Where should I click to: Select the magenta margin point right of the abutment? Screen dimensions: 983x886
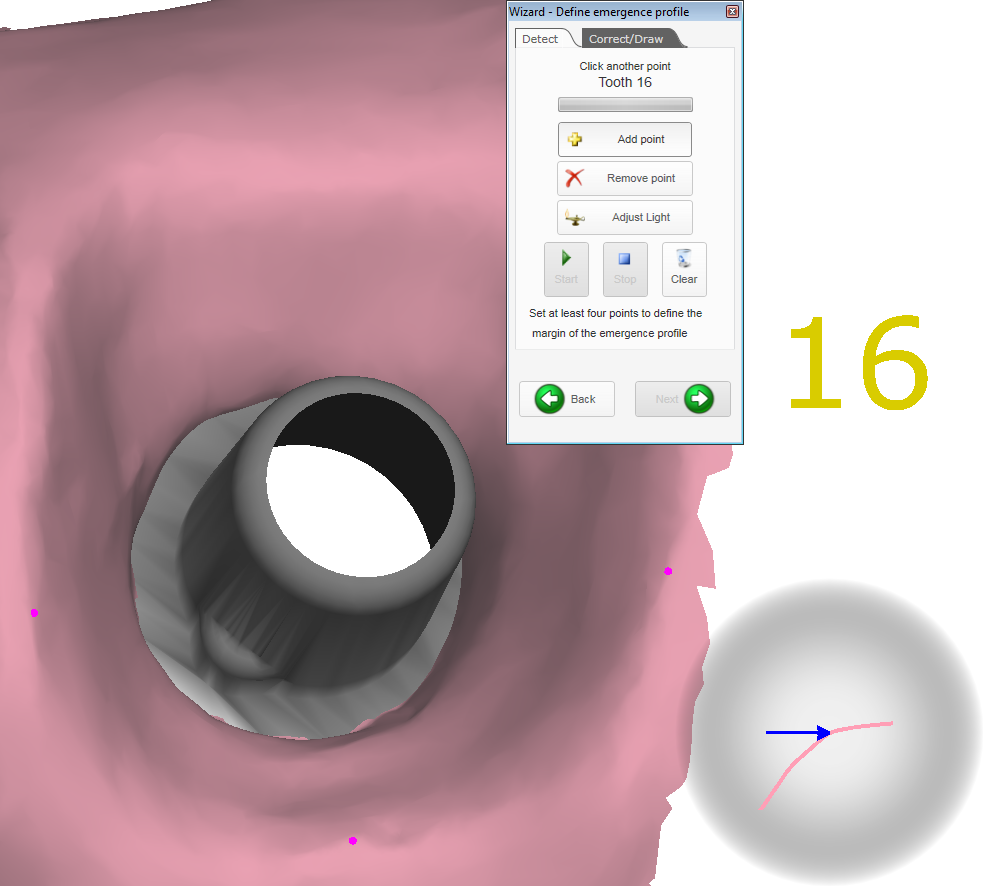coord(668,571)
